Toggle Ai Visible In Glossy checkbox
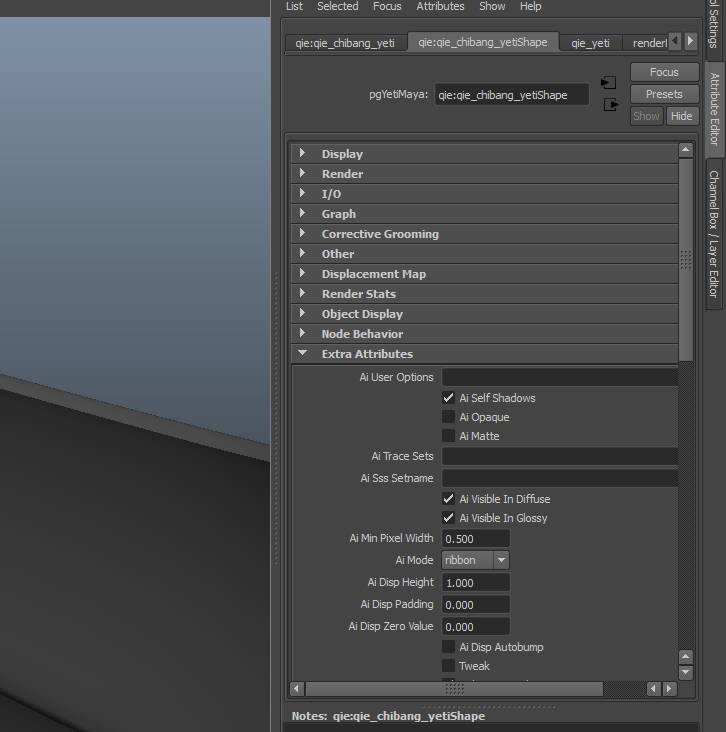 (448, 518)
